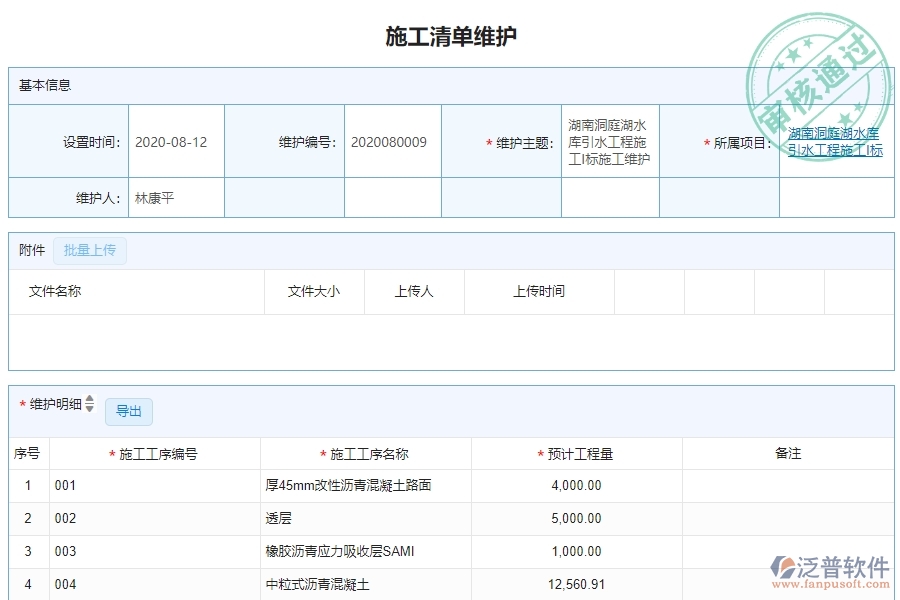Click the 审核通过 approval stamp
The image size is (900, 600).
click(816, 62)
